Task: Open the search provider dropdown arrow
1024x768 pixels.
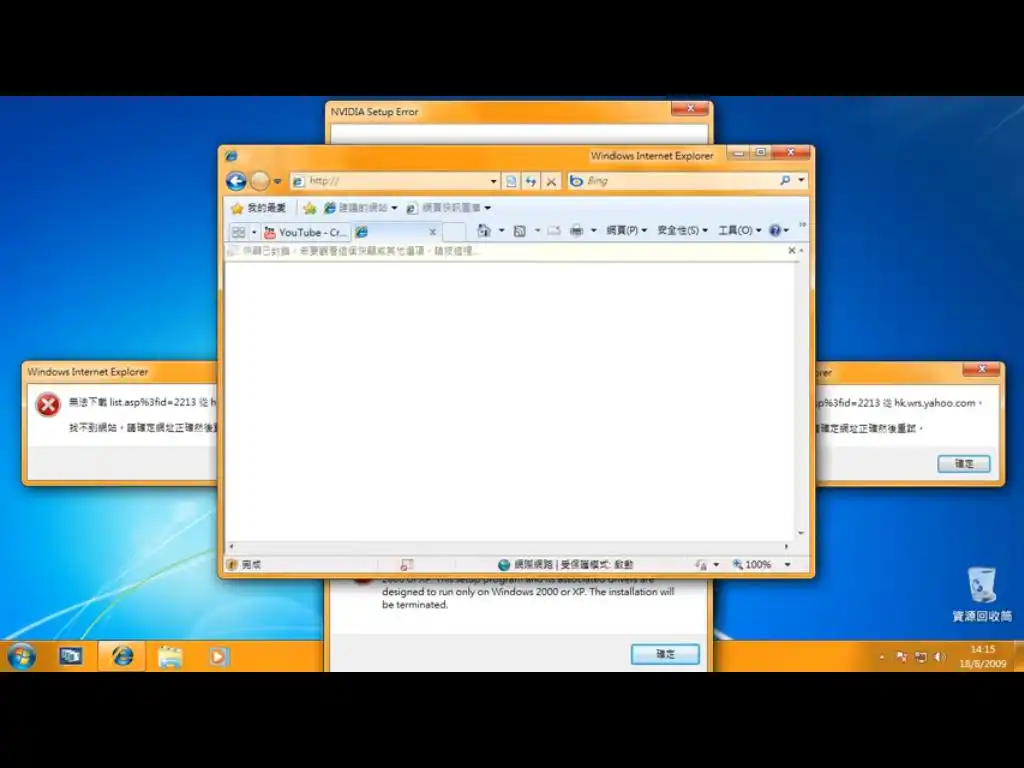Action: tap(801, 180)
